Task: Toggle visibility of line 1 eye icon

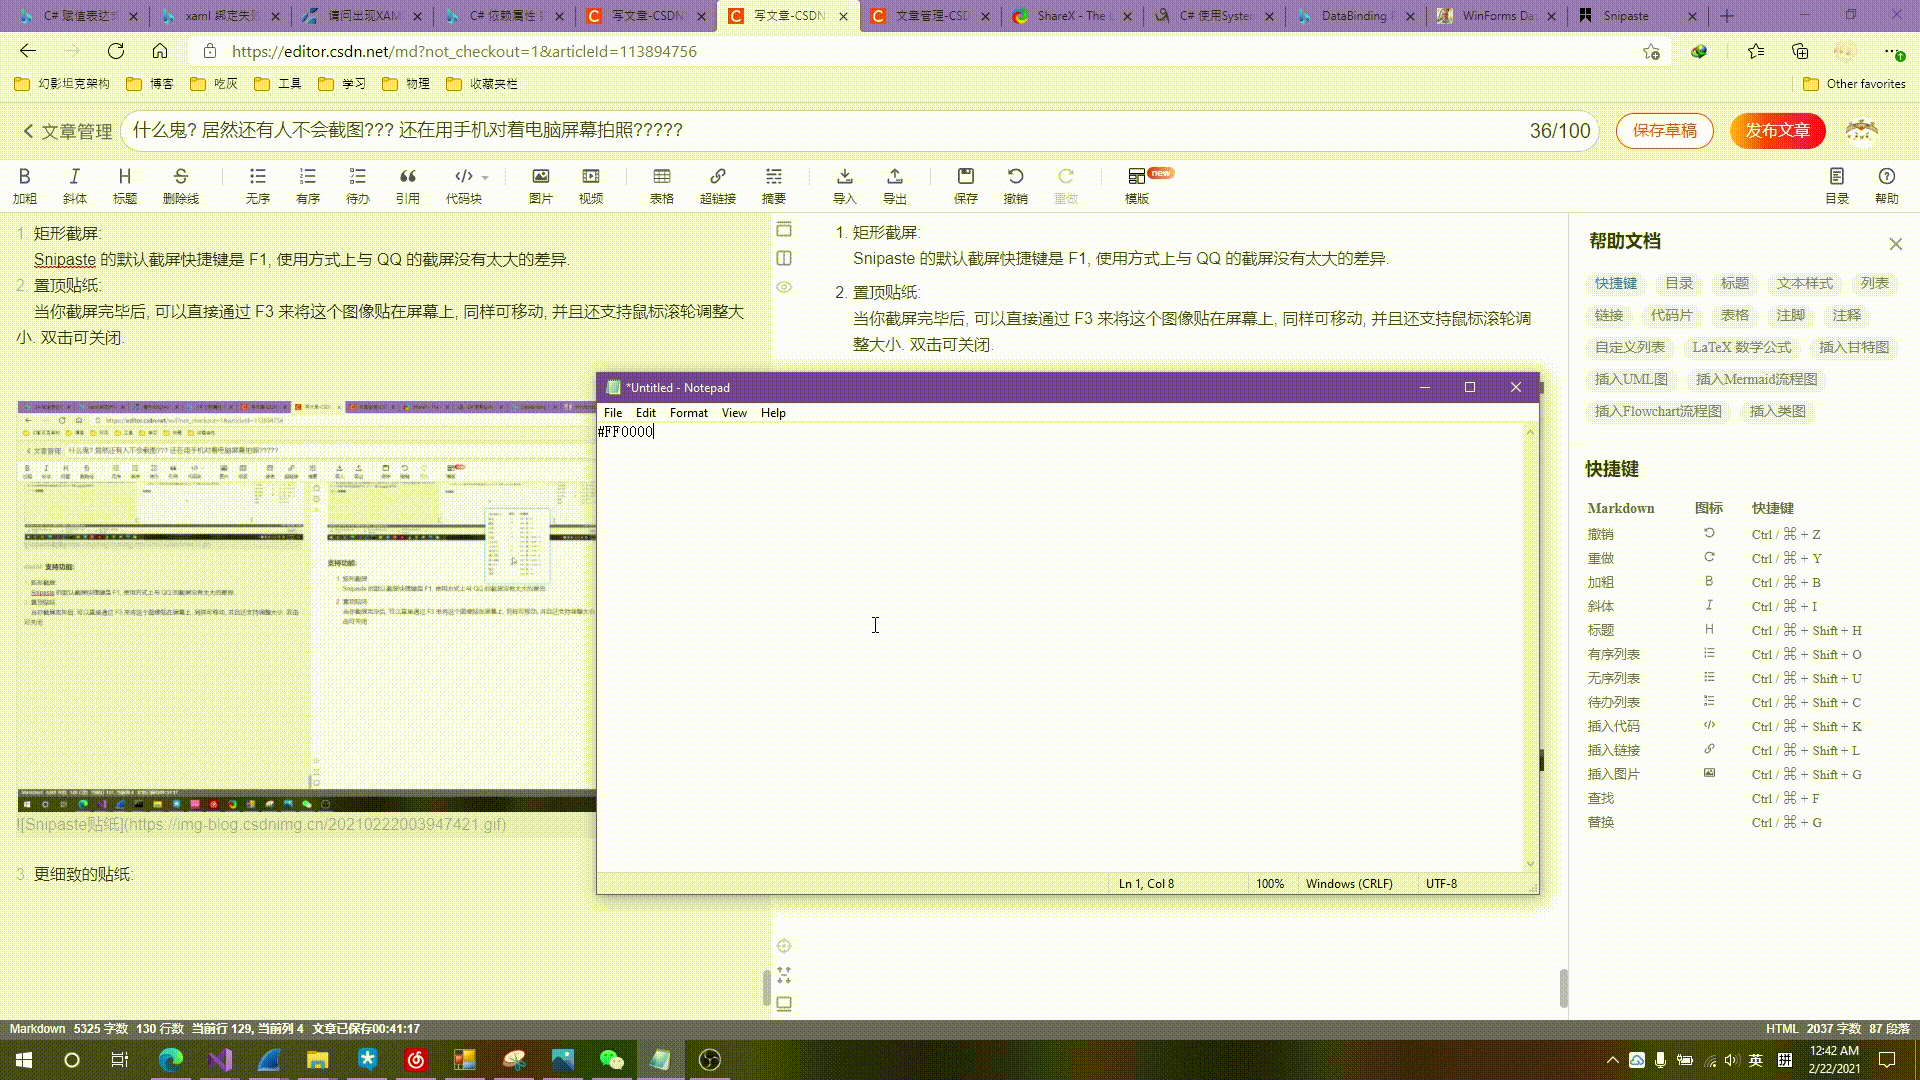Action: pos(783,286)
